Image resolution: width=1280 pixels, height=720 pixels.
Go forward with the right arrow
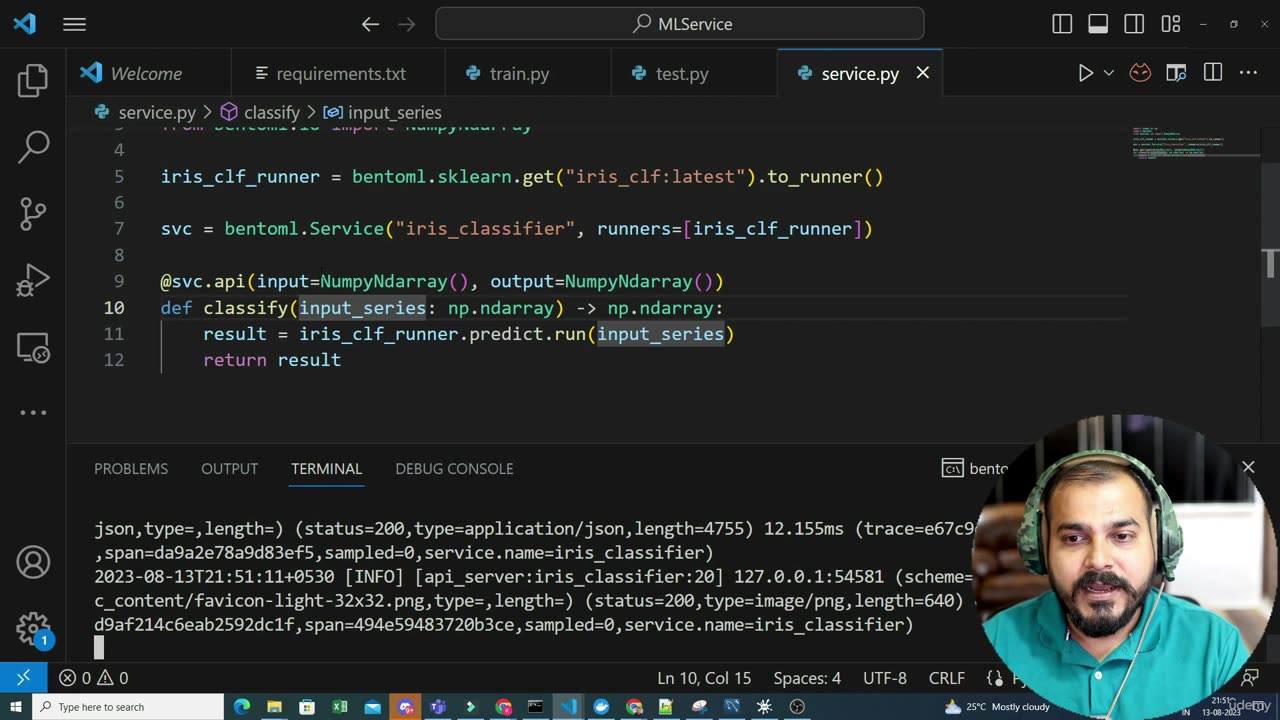[x=408, y=24]
